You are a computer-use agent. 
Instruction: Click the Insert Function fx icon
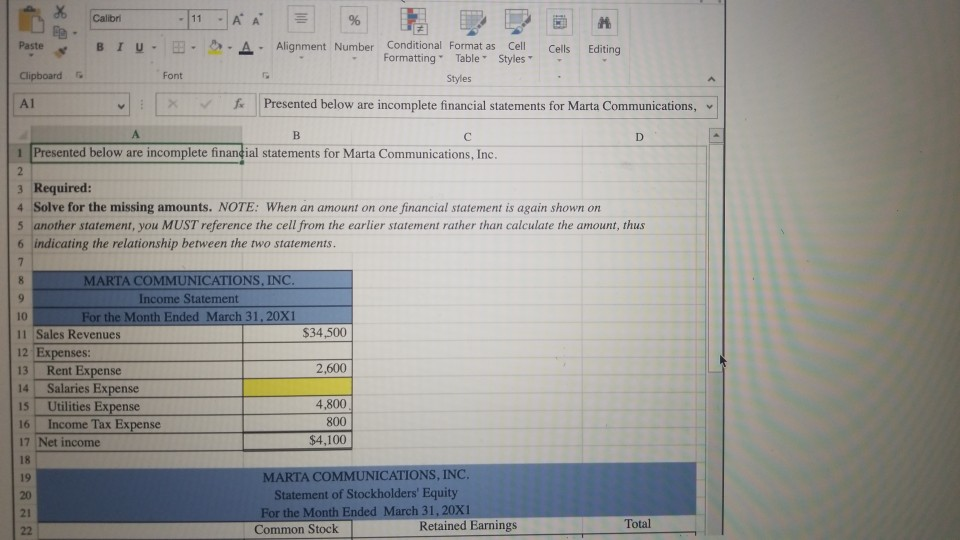[x=239, y=105]
